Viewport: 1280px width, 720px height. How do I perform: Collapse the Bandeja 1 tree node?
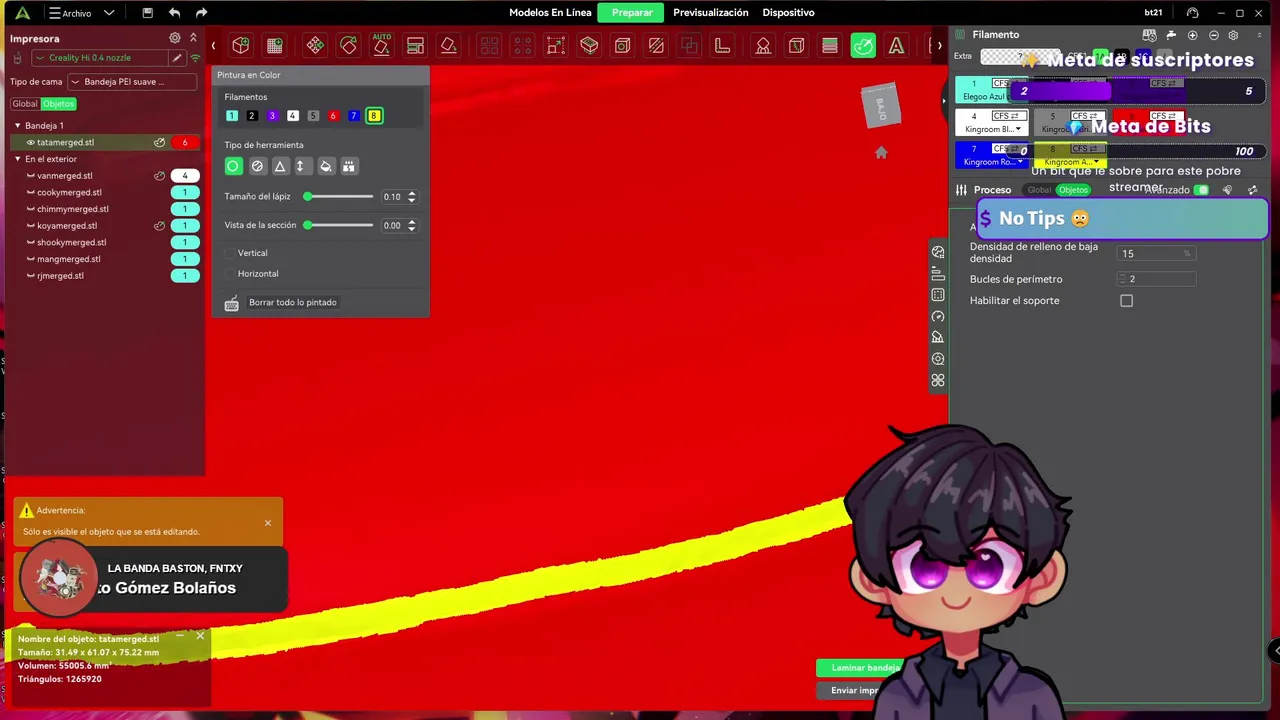17,126
